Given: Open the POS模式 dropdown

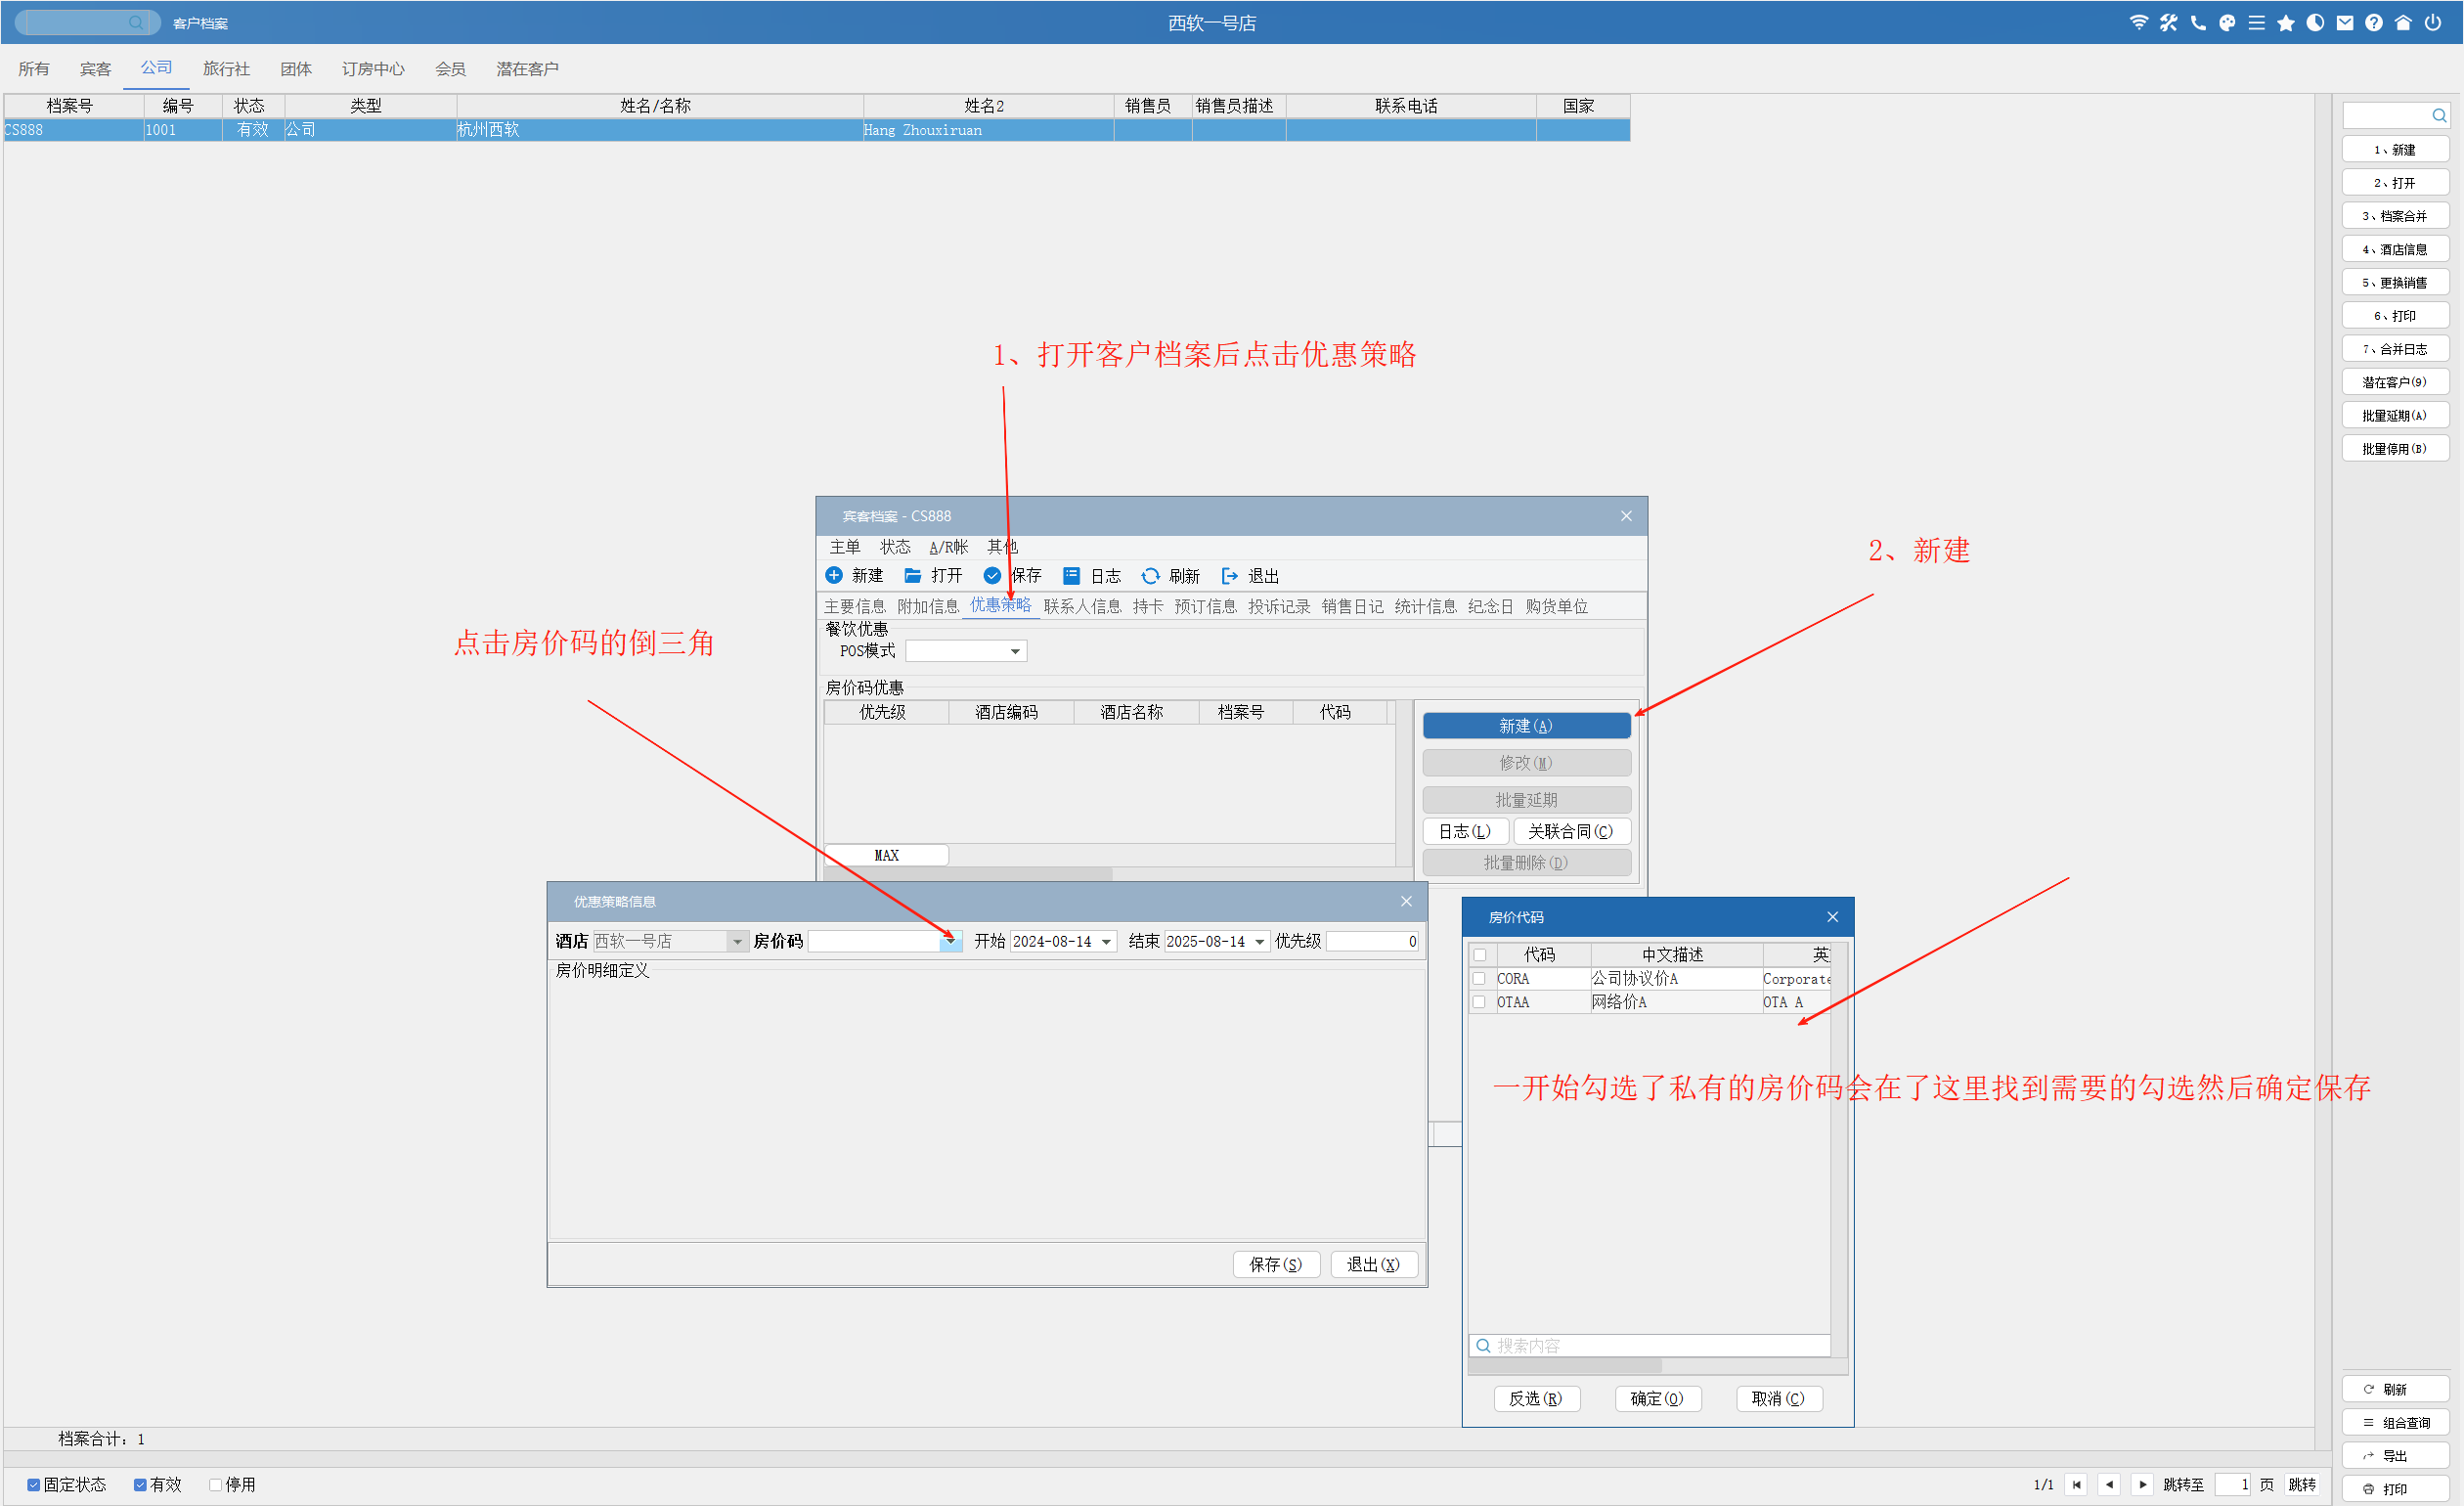Looking at the screenshot, I should coord(1015,651).
